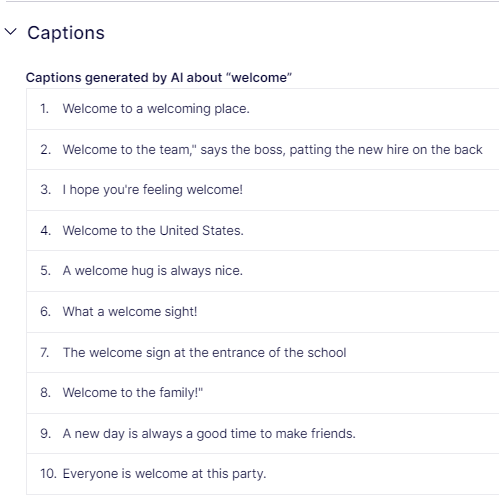
Task: Click list number 9 beside friends caption
Action: point(46,434)
